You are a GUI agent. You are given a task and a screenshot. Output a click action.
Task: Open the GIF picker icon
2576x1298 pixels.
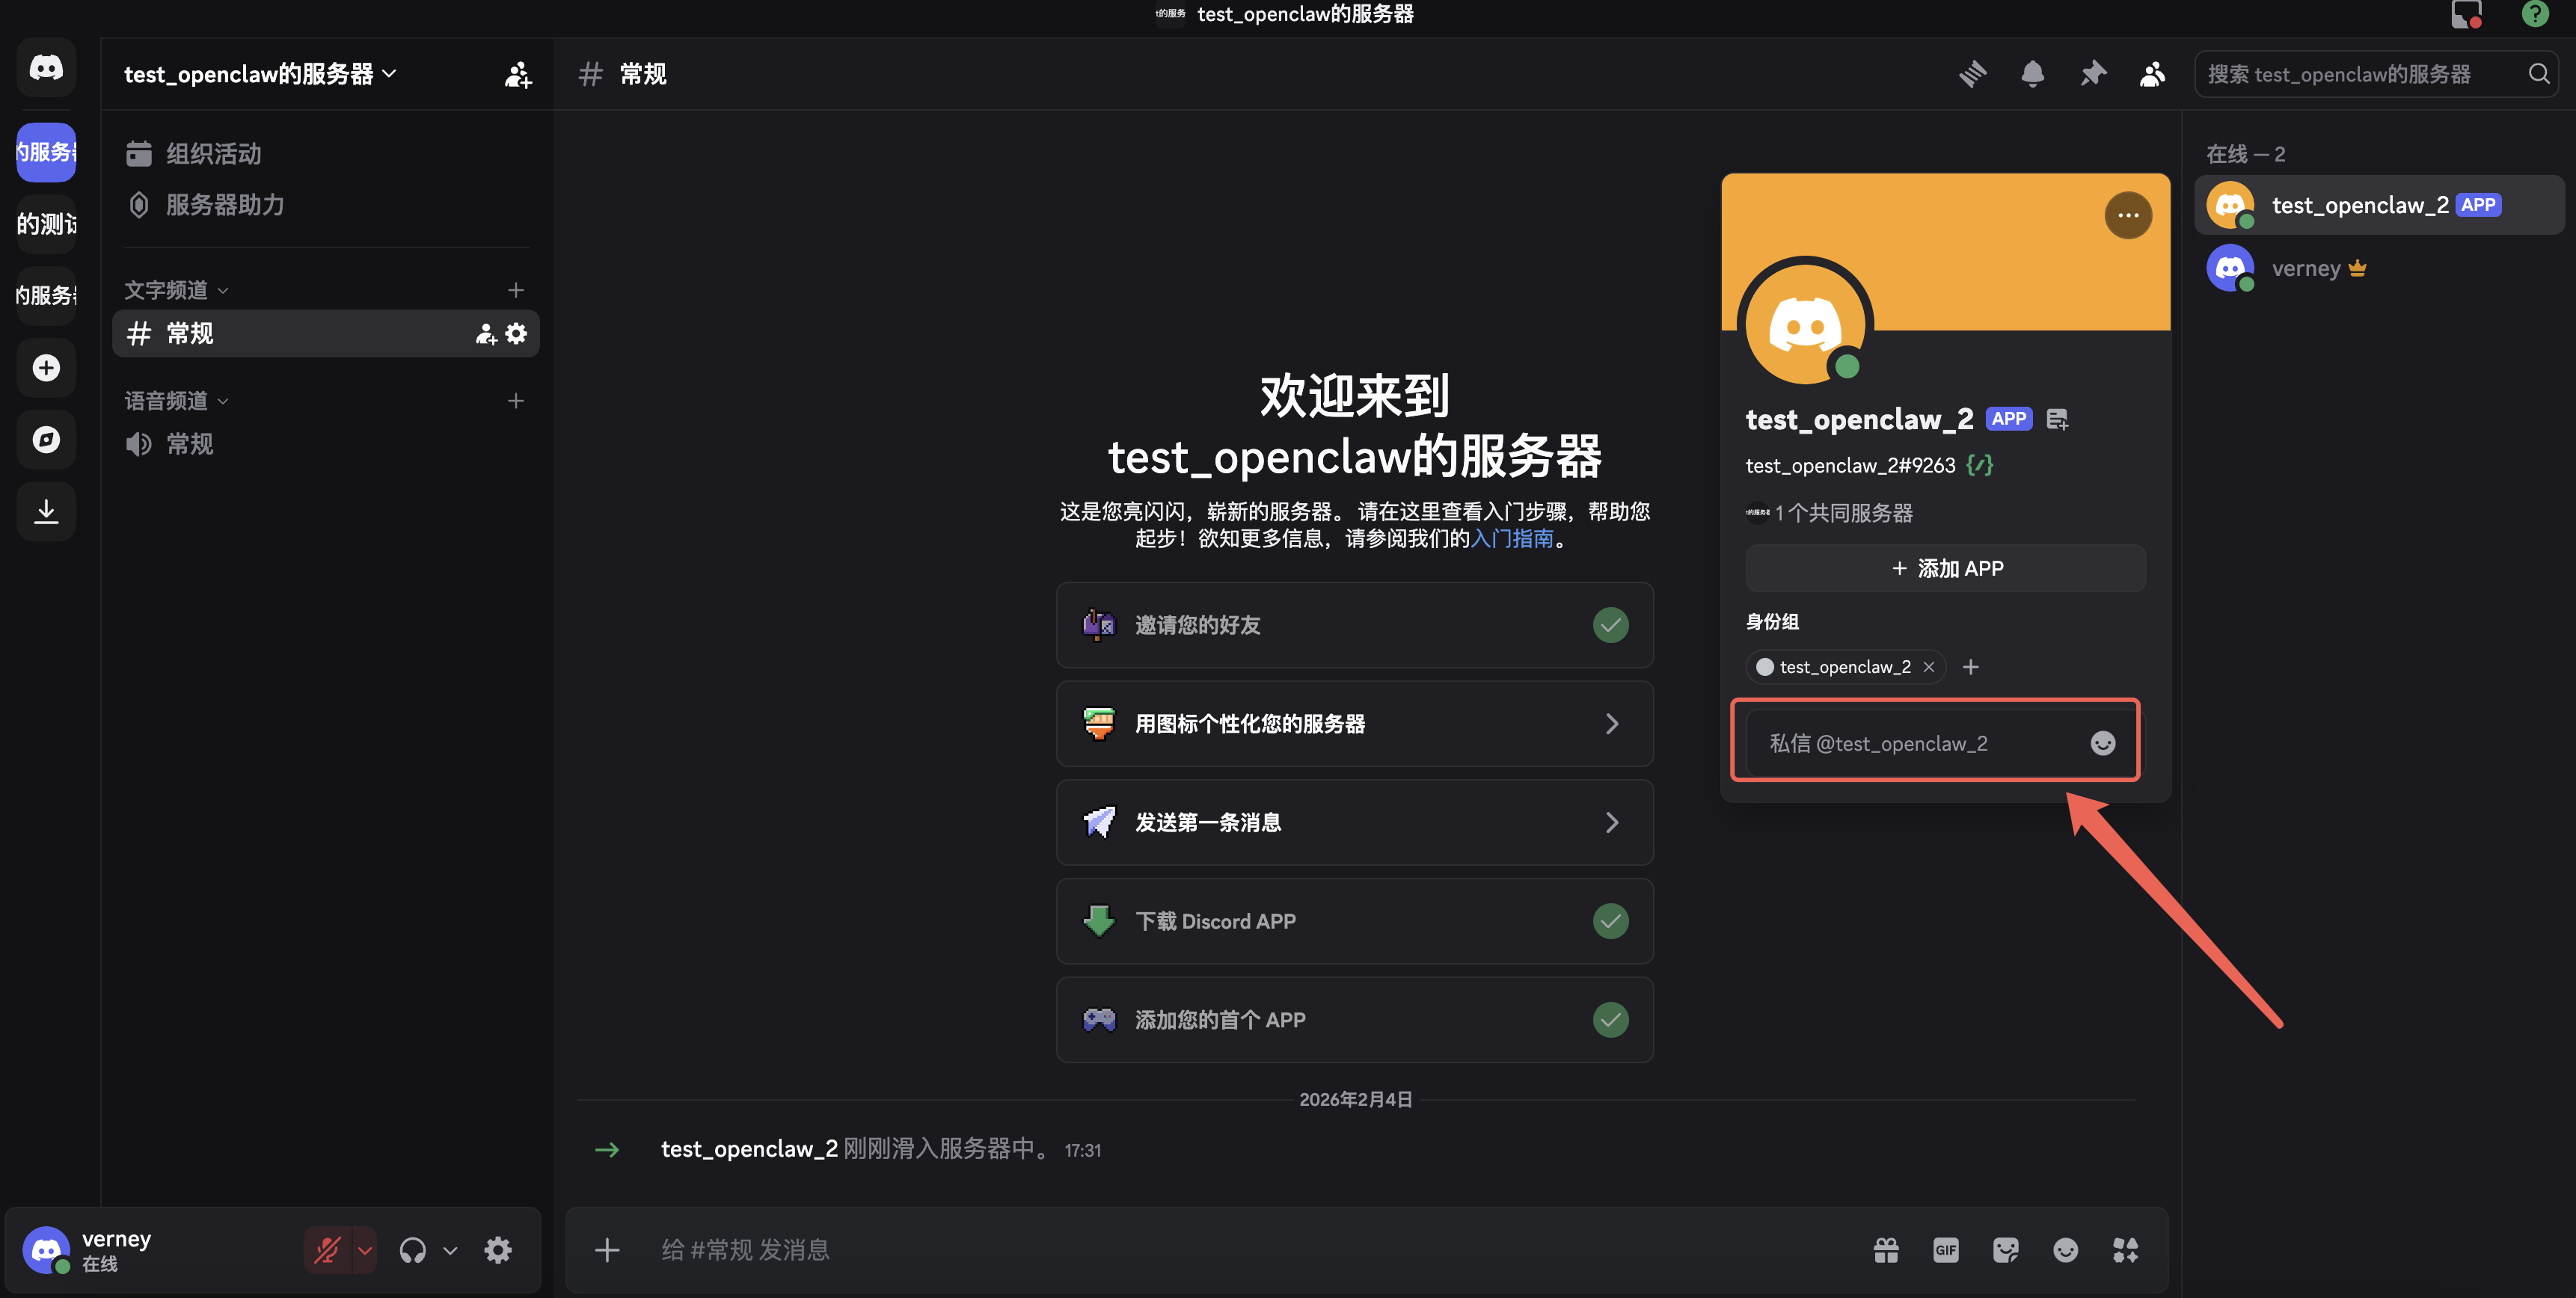point(1945,1250)
